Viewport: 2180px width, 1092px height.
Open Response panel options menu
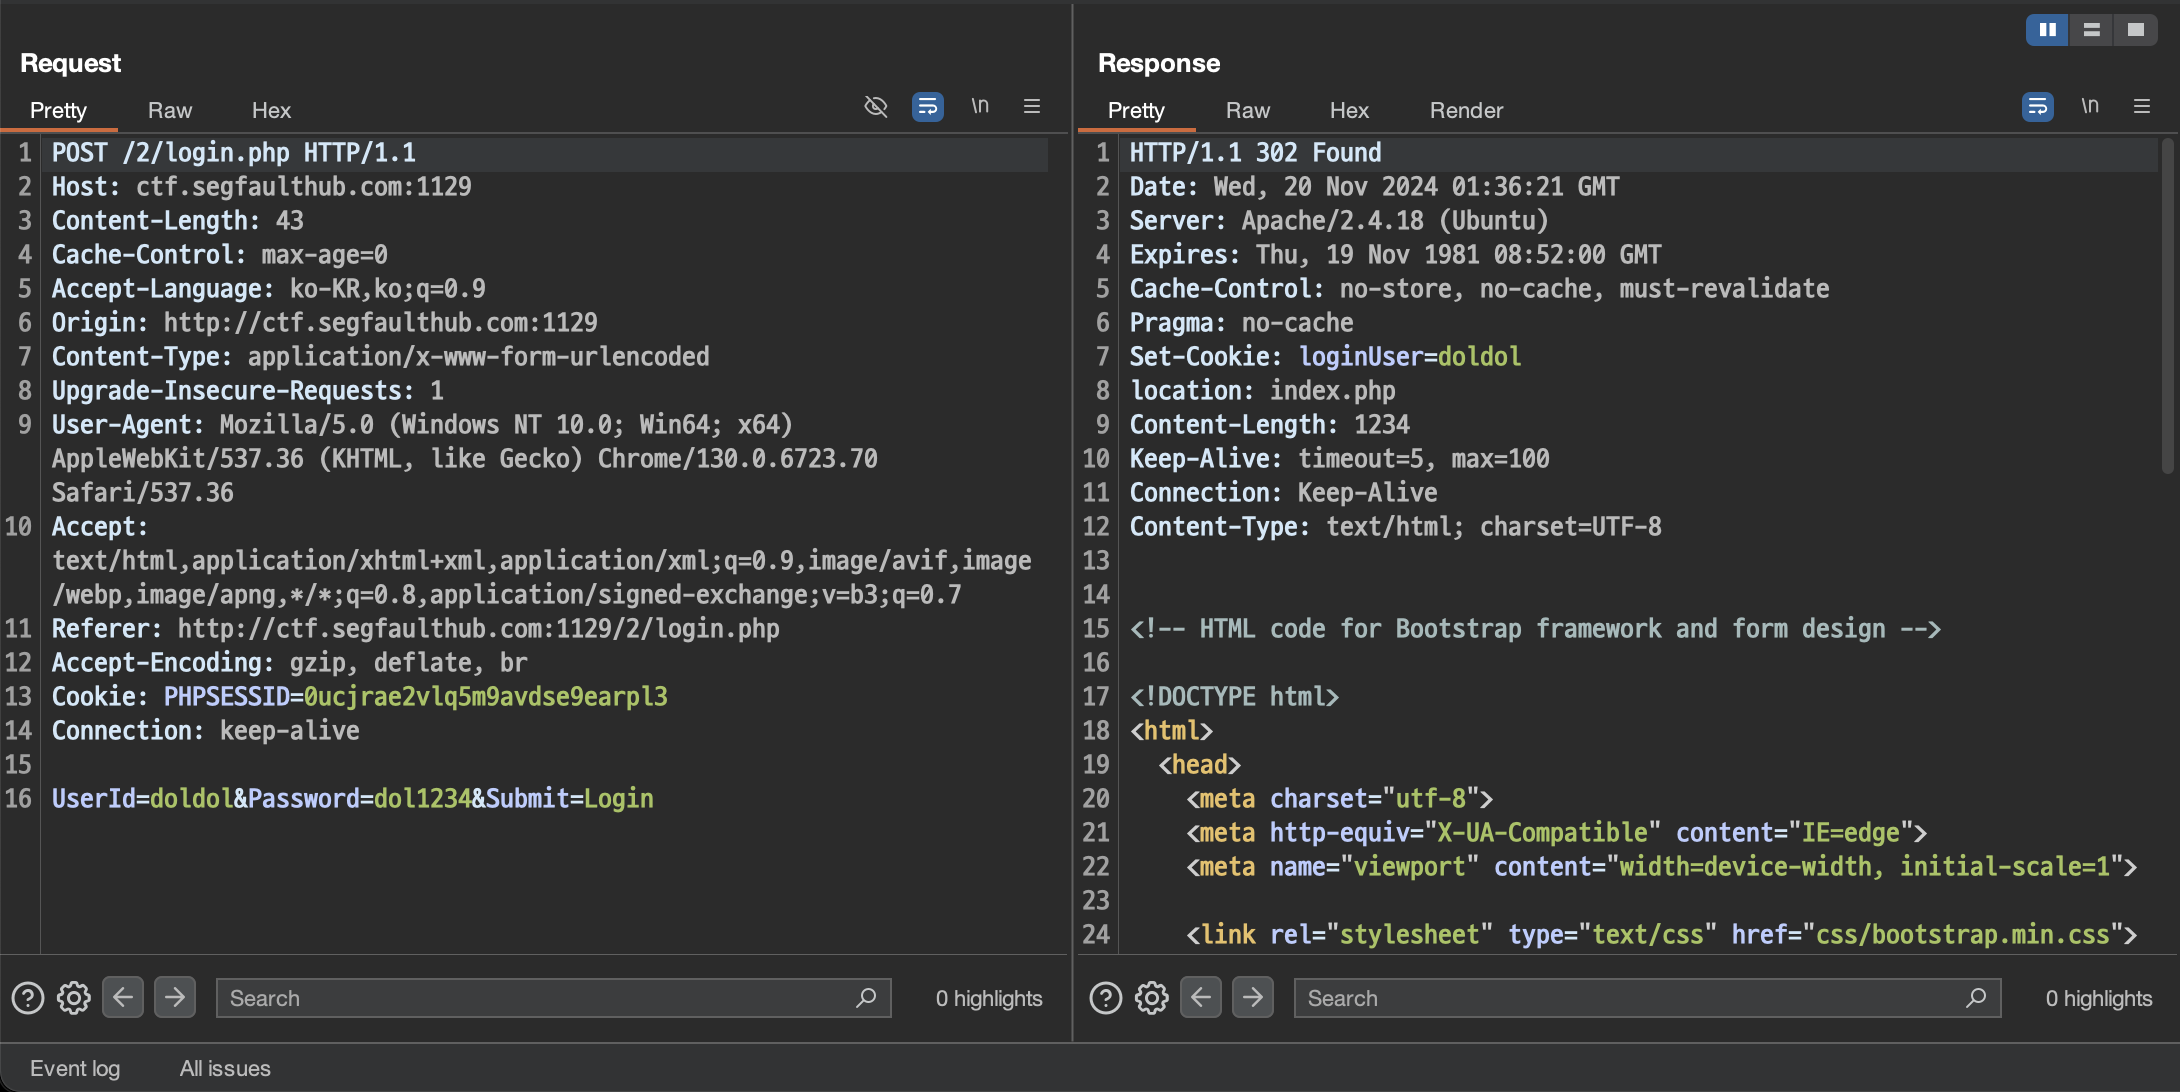click(x=2142, y=106)
